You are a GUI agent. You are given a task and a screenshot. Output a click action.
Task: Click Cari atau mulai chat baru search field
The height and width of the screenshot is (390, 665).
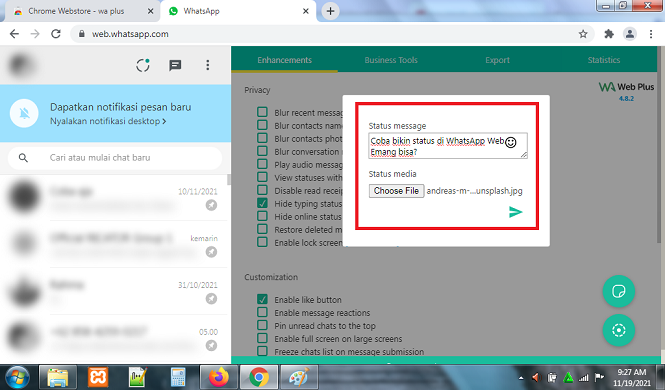115,158
